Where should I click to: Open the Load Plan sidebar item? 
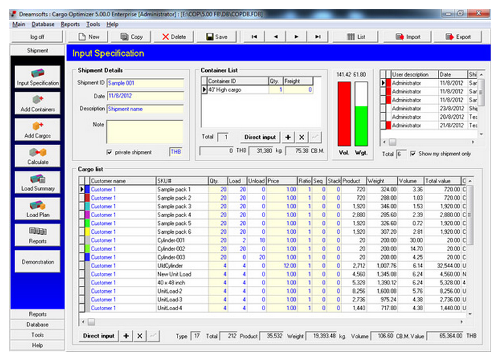(x=38, y=209)
